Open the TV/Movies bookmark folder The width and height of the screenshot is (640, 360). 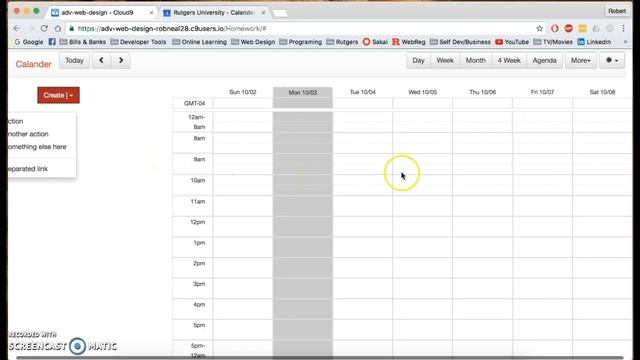(553, 42)
